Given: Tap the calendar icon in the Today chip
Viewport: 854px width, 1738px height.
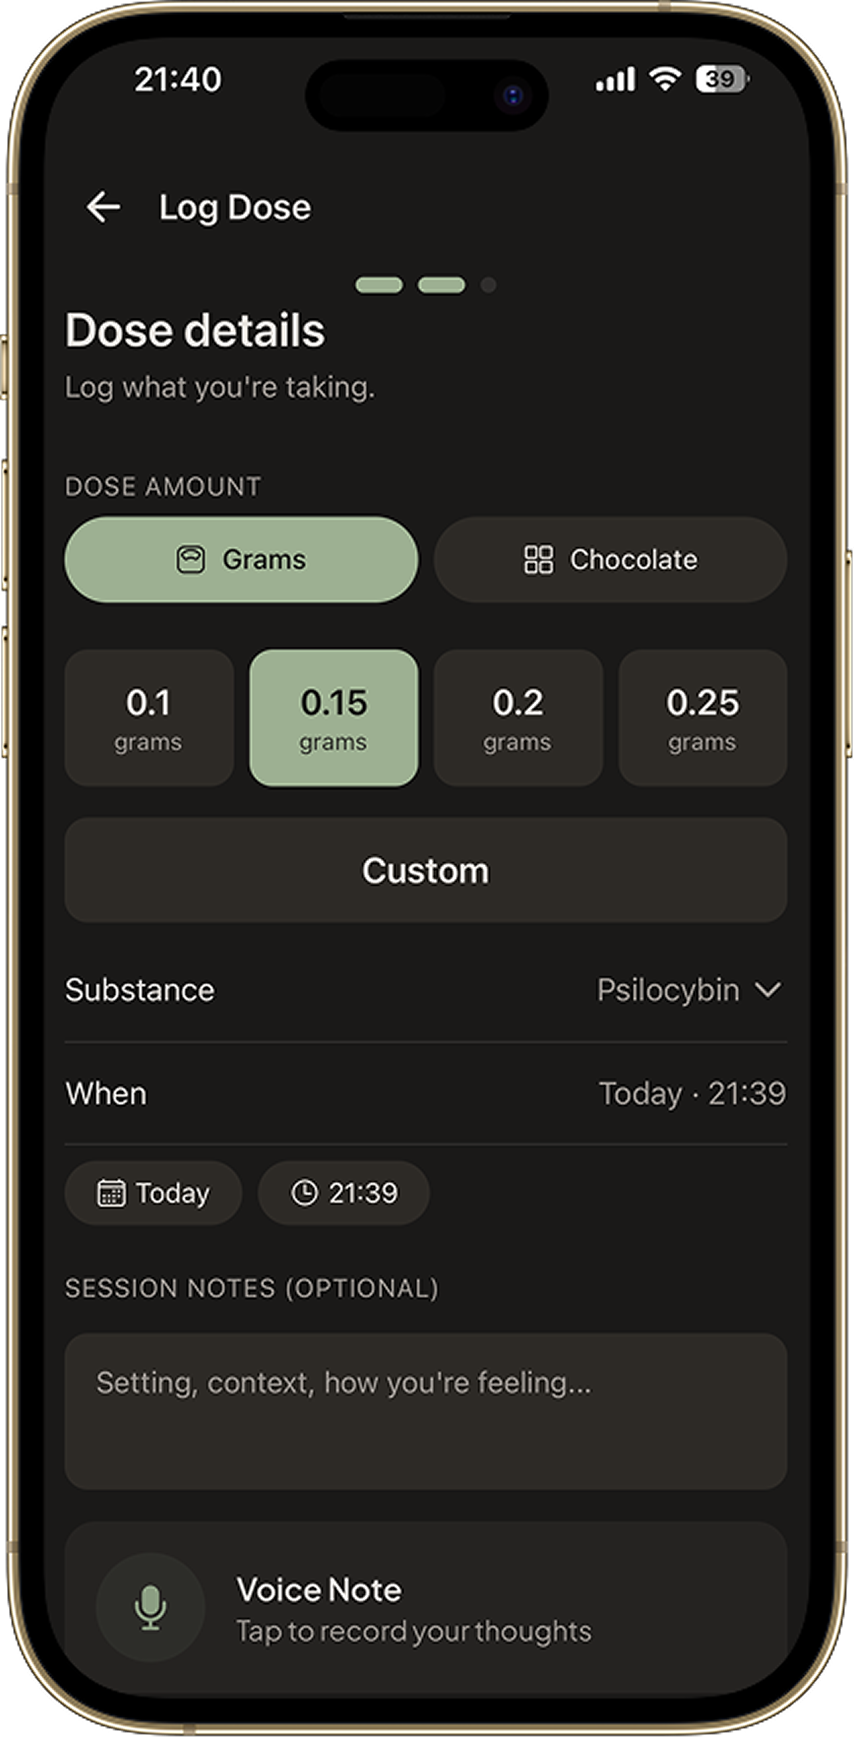Looking at the screenshot, I should pyautogui.click(x=110, y=1192).
